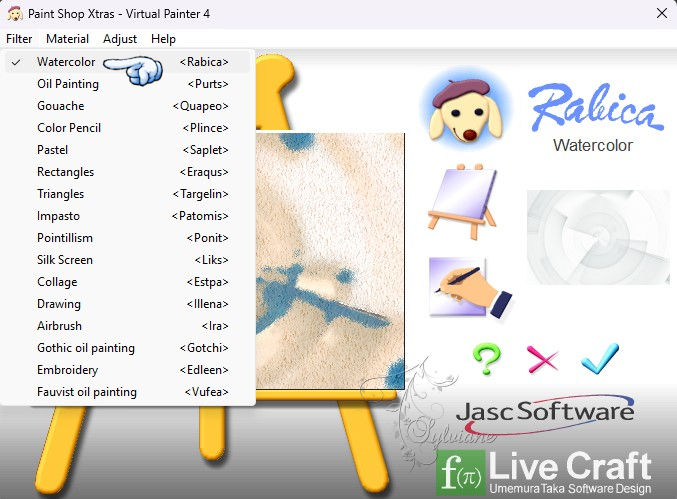The width and height of the screenshot is (677, 499).
Task: Select the Drawing filter
Action: pyautogui.click(x=128, y=304)
